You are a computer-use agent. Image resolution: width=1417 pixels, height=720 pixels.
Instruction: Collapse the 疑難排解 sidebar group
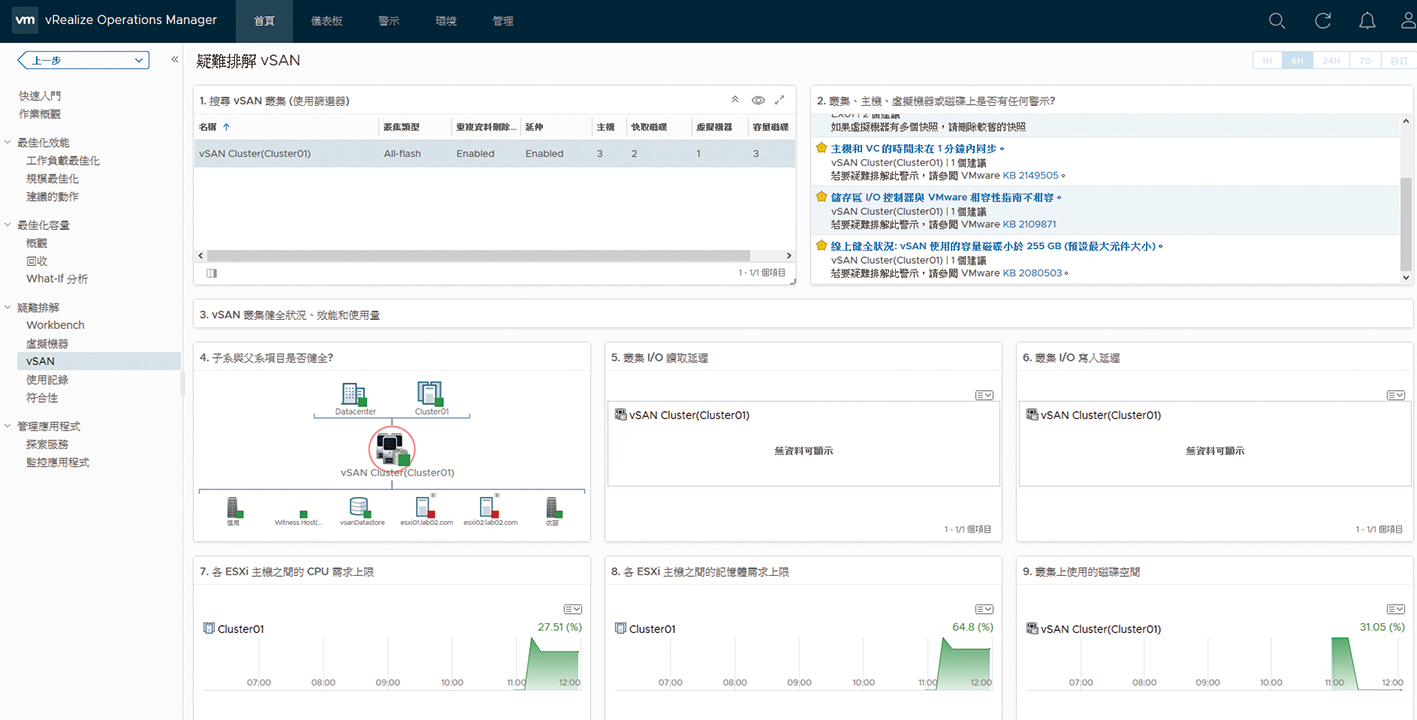[x=8, y=308]
